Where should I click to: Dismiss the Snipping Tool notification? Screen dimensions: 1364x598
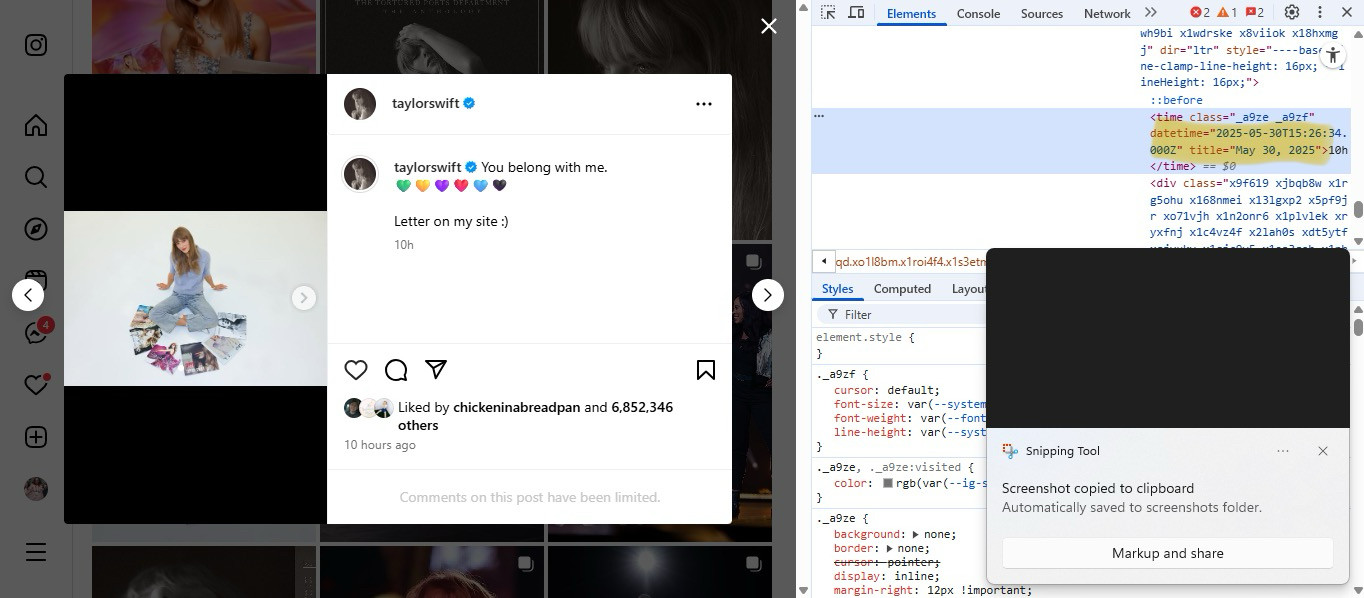click(x=1323, y=451)
